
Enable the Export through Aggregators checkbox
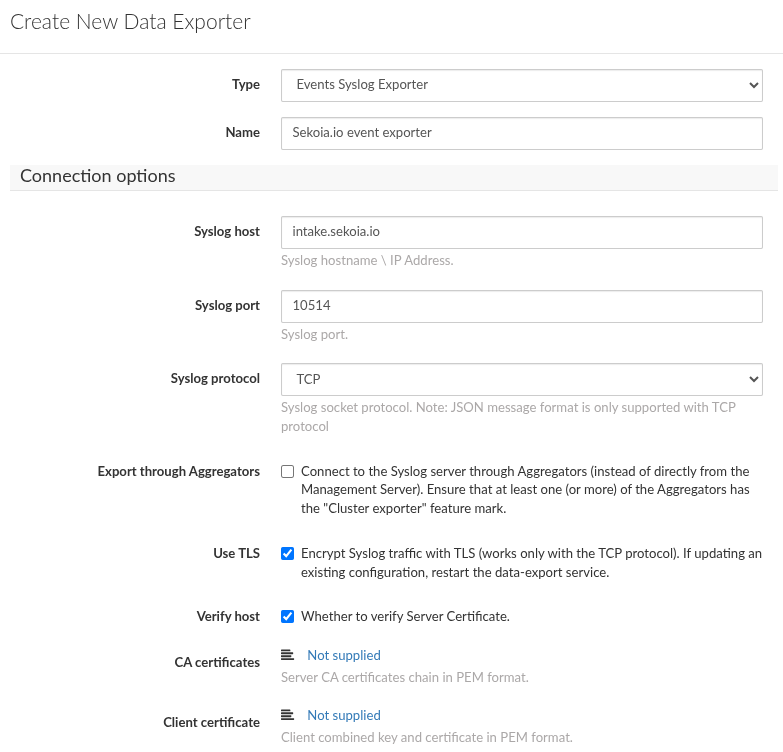(287, 471)
